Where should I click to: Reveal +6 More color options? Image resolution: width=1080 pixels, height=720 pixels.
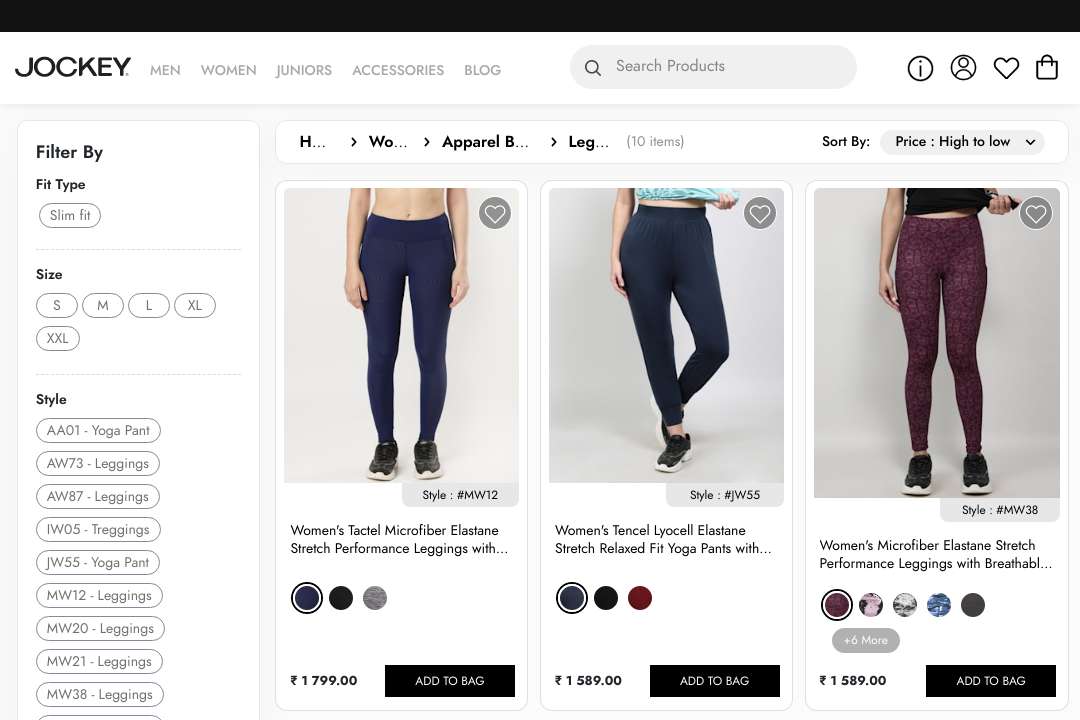click(866, 640)
